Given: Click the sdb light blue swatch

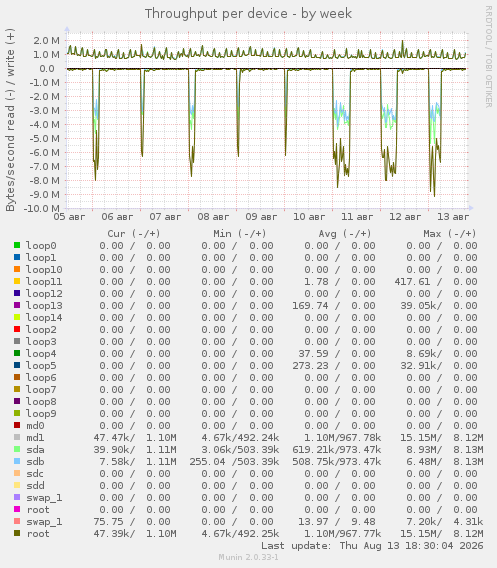Looking at the screenshot, I should click(x=17, y=461).
